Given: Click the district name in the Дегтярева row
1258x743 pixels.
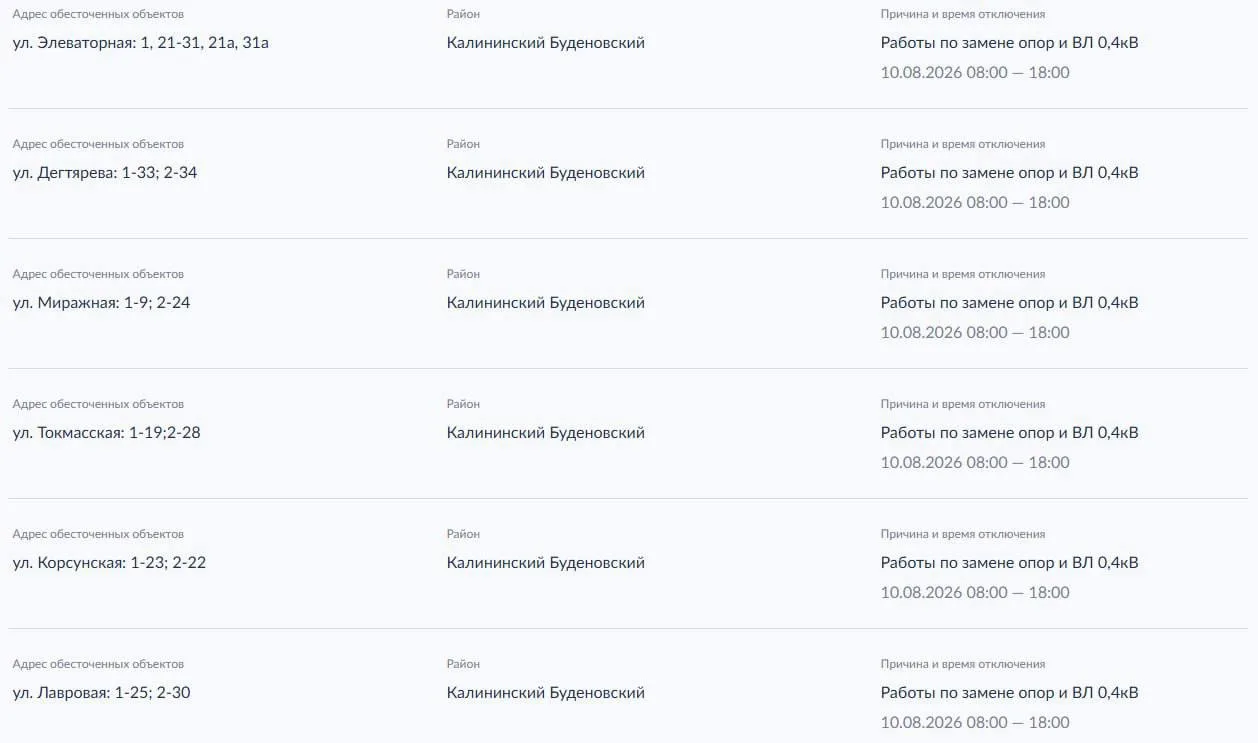Looking at the screenshot, I should click(546, 173).
